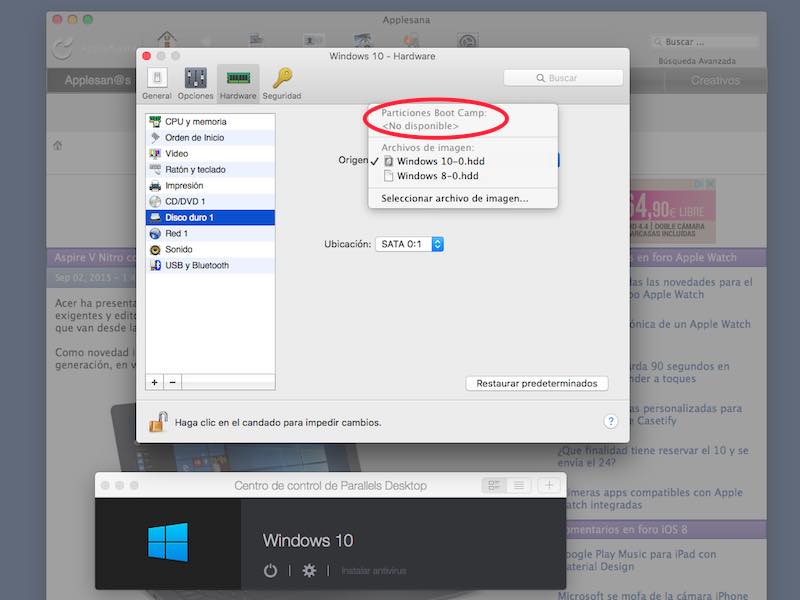Viewport: 800px width, 600px height.
Task: Click Búsqueda Avanzada link in Applesana
Action: pyautogui.click(x=697, y=61)
